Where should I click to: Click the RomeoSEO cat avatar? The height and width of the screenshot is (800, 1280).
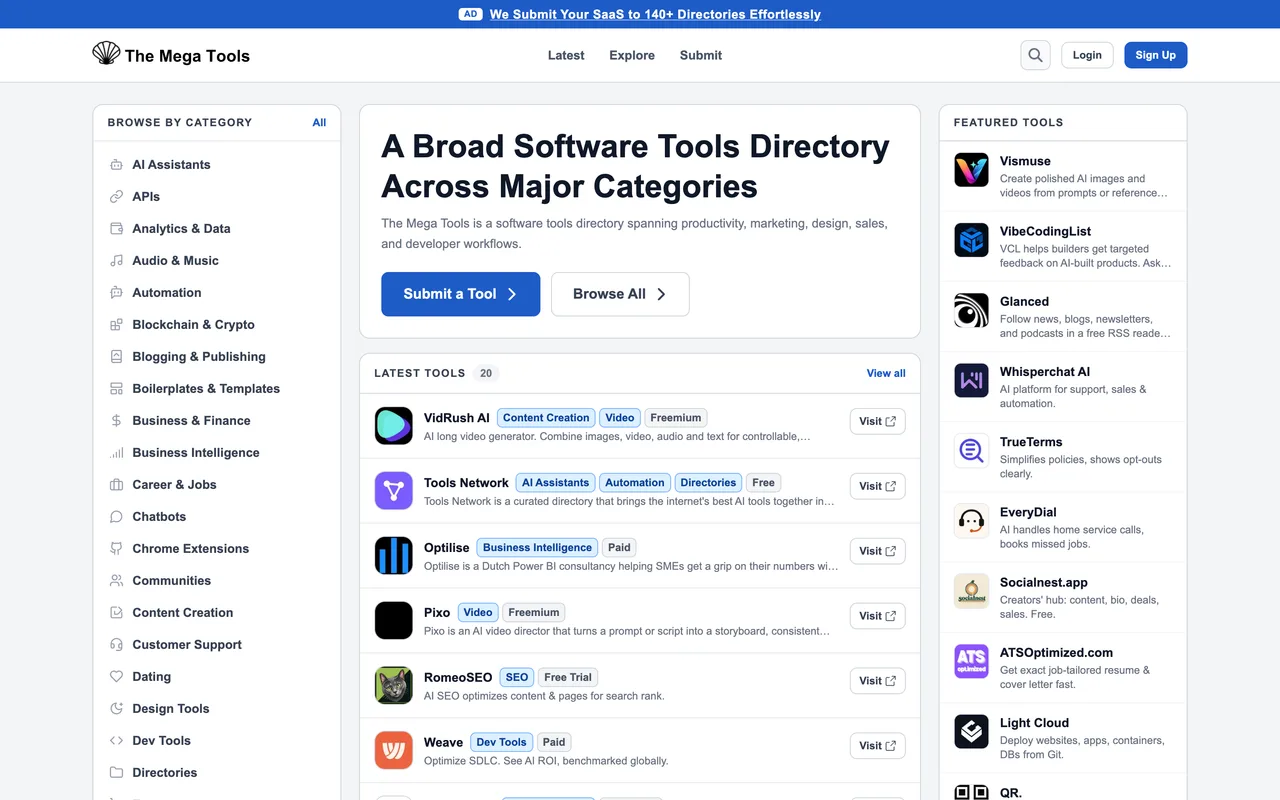tap(394, 686)
